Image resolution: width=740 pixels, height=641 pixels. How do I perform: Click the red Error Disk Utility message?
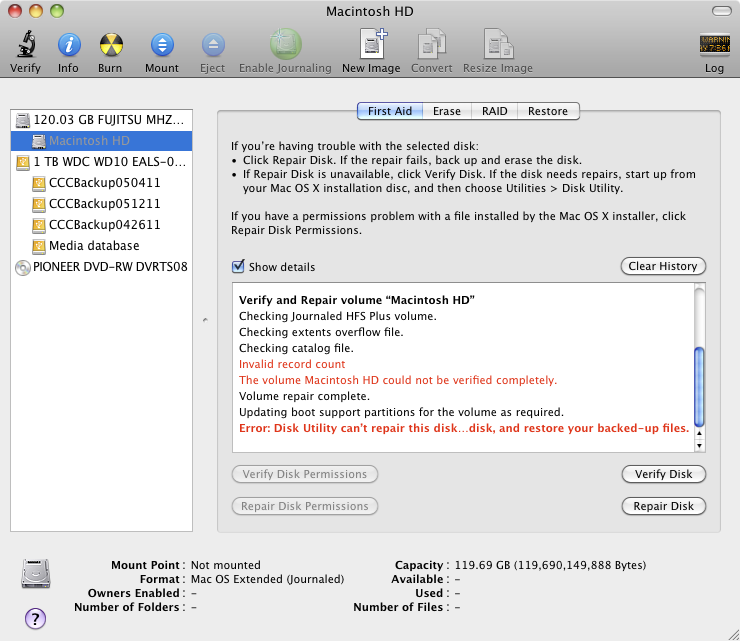coord(464,428)
